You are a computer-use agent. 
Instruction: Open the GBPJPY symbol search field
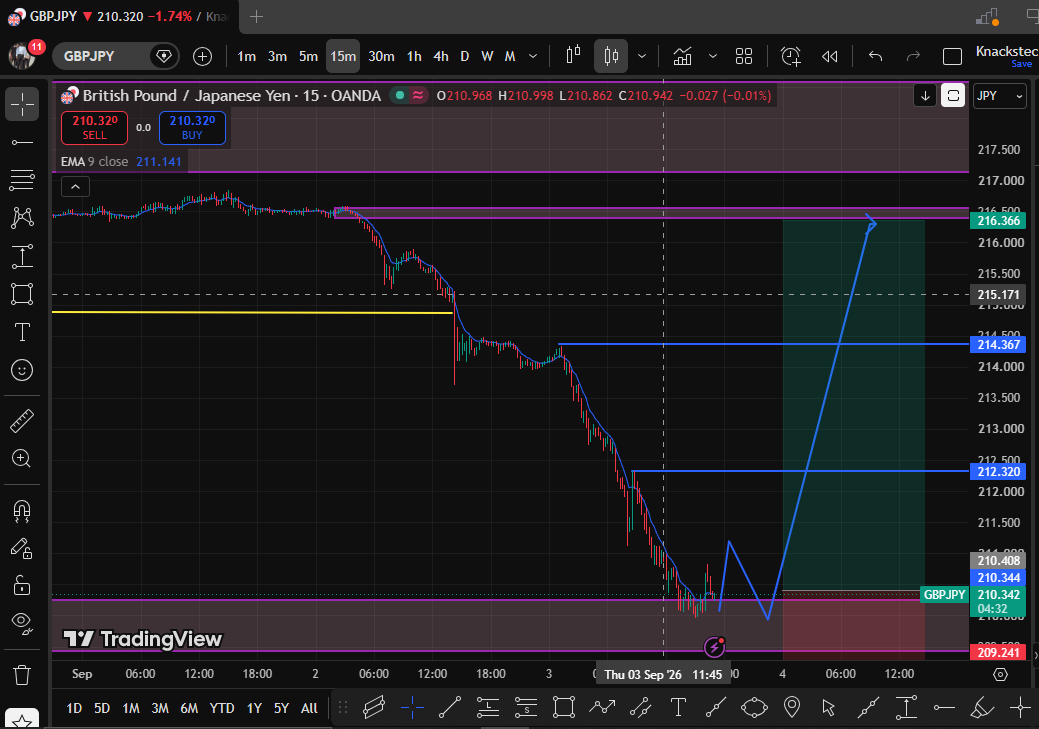pyautogui.click(x=116, y=56)
